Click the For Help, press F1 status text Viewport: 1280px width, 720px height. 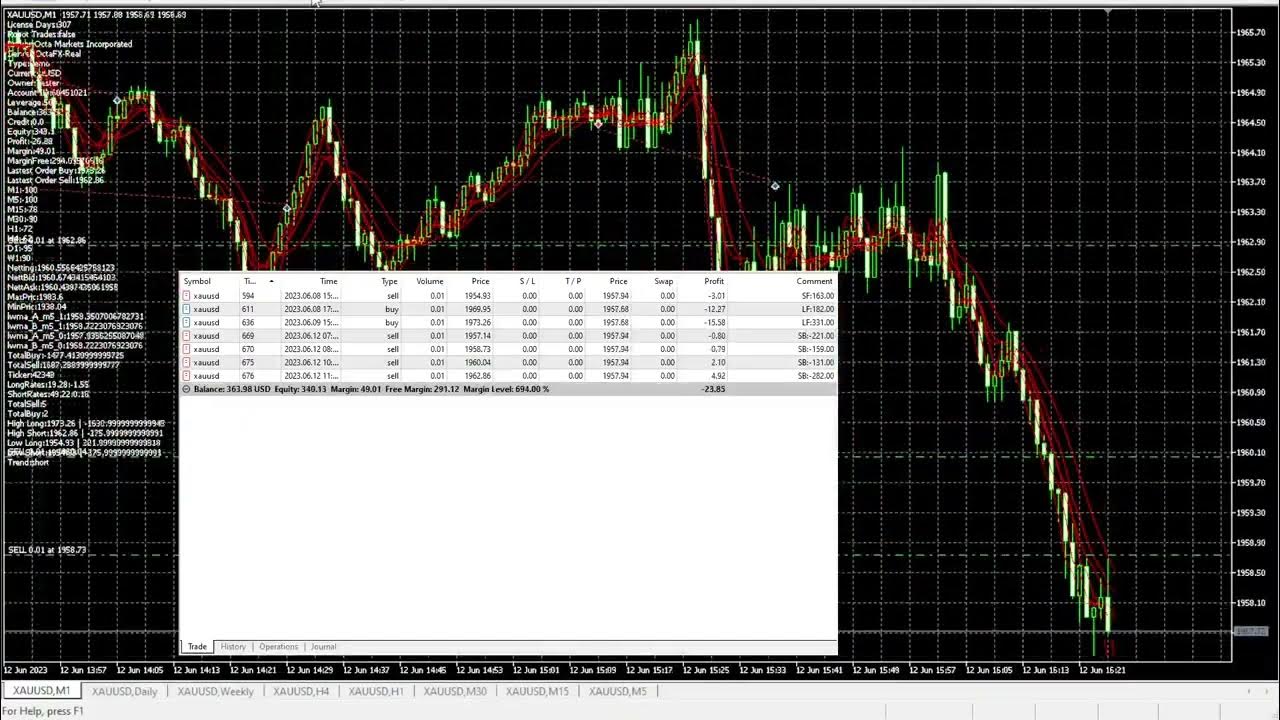pyautogui.click(x=43, y=711)
